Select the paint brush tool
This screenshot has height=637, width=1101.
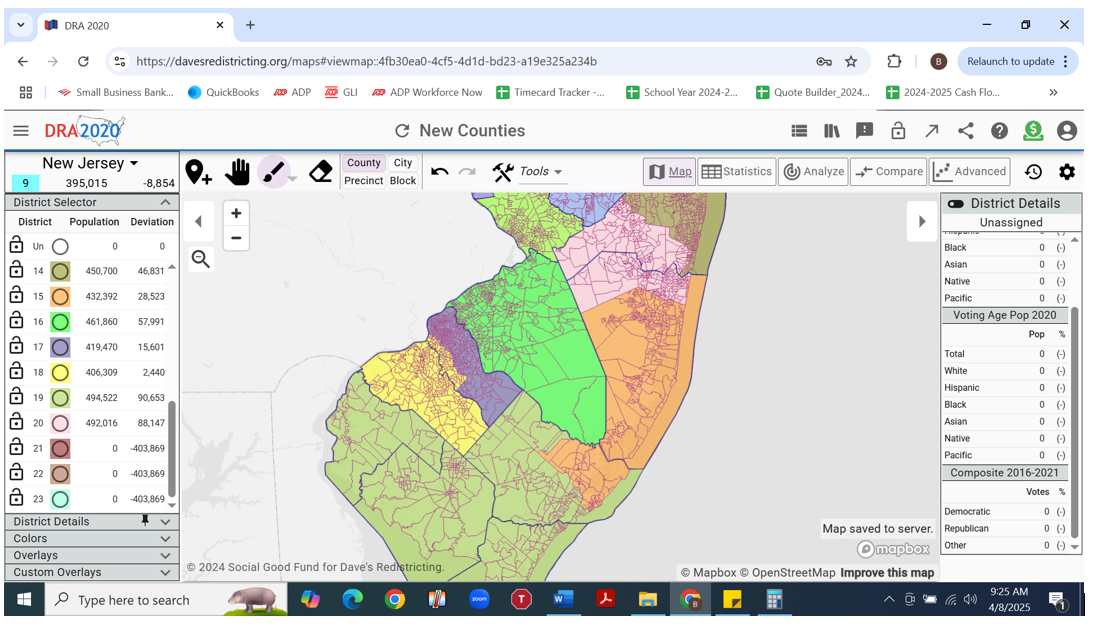tap(273, 172)
